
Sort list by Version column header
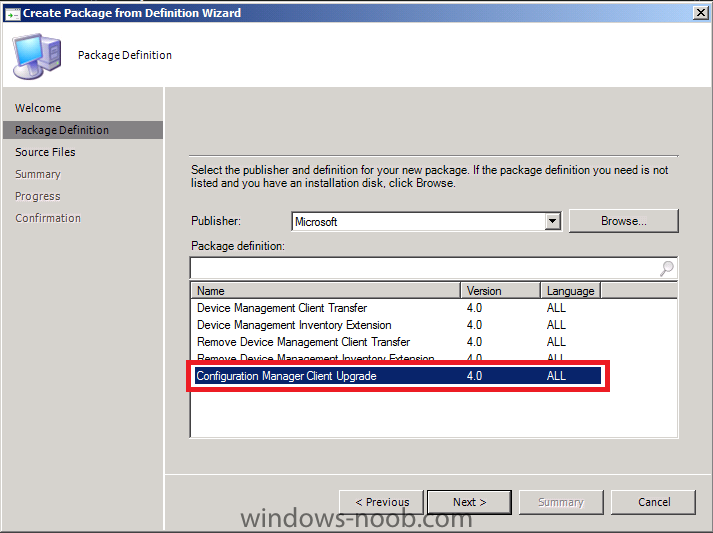click(x=500, y=291)
